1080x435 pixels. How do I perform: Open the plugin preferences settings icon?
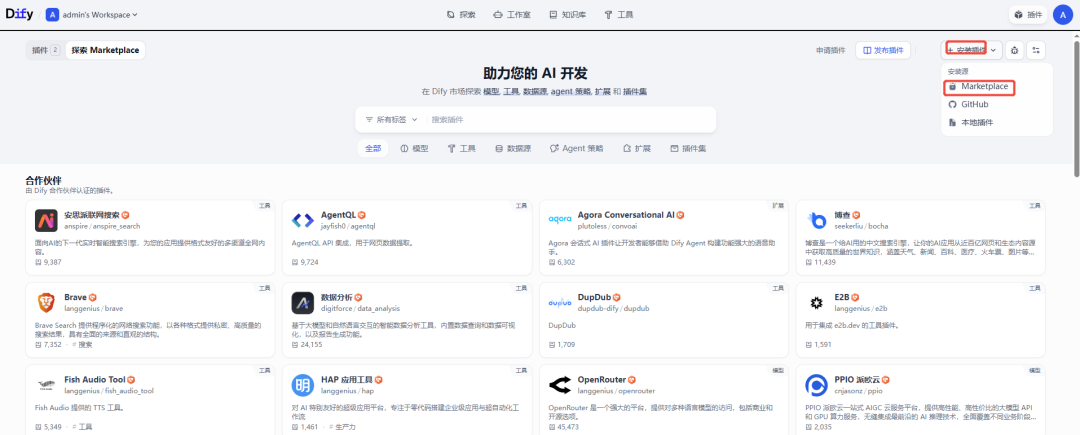[x=1036, y=50]
